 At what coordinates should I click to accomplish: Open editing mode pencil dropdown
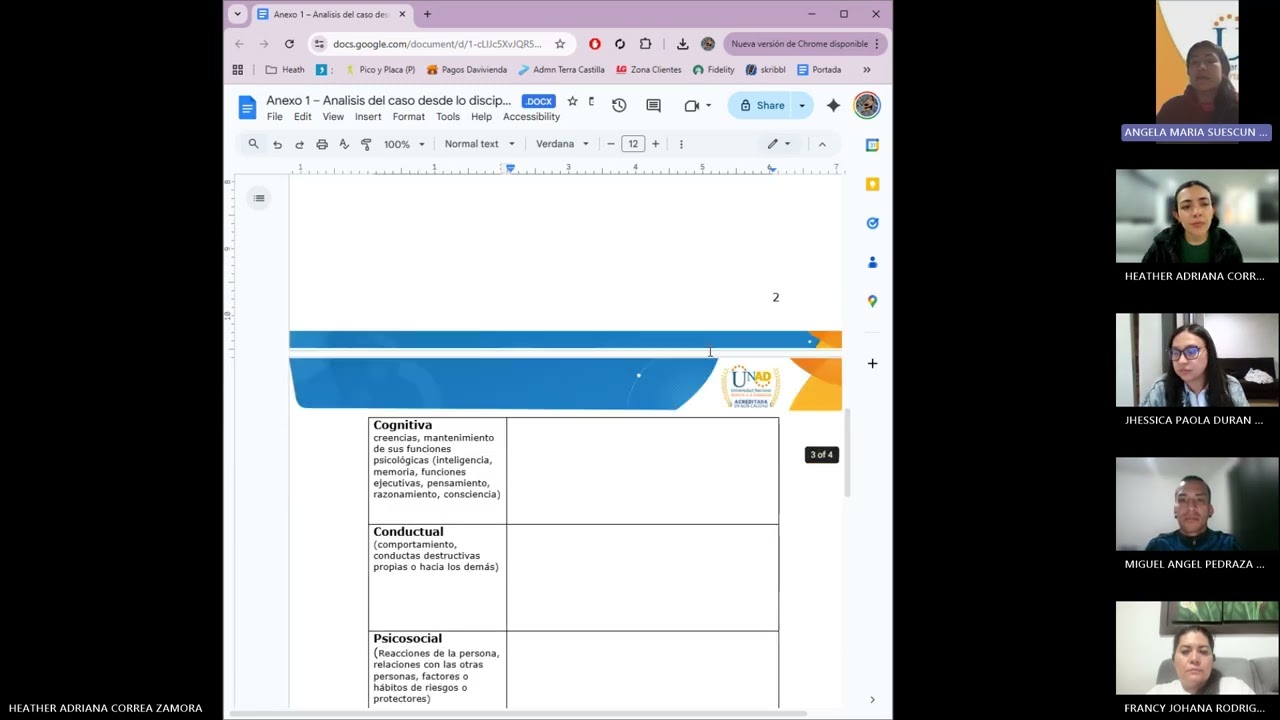(779, 144)
